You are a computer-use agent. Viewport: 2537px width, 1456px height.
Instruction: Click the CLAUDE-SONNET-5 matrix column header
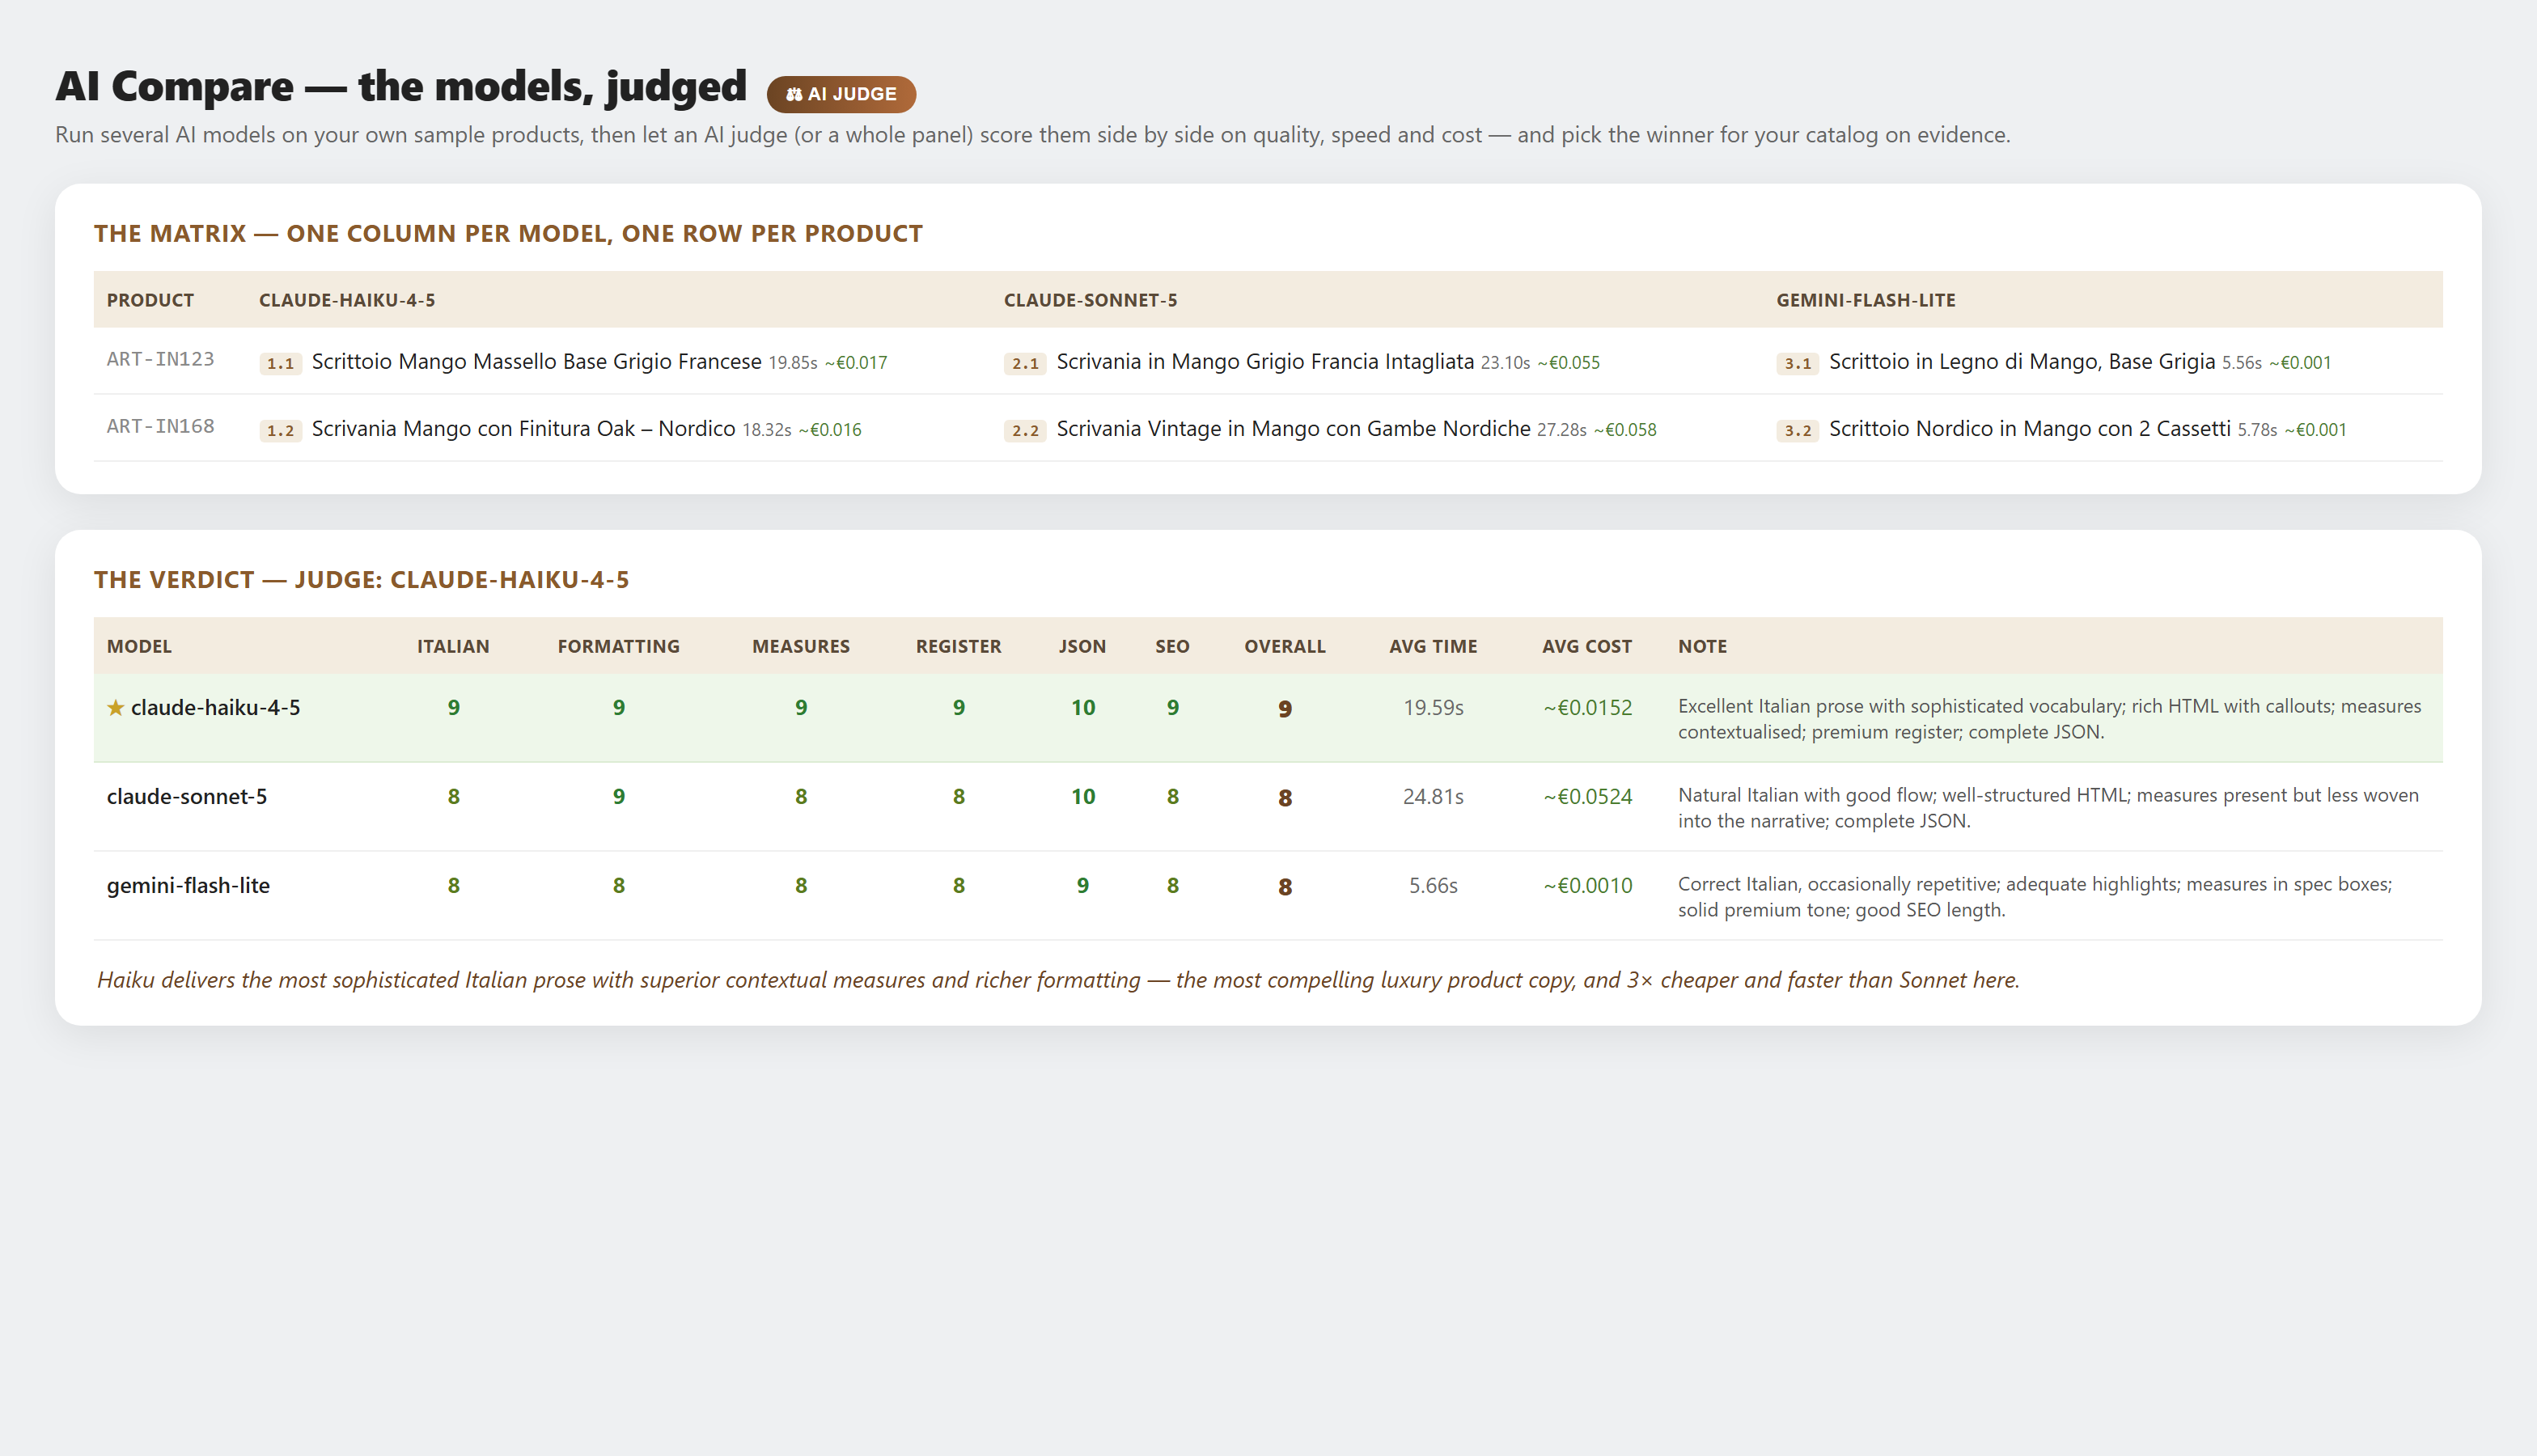point(1091,300)
